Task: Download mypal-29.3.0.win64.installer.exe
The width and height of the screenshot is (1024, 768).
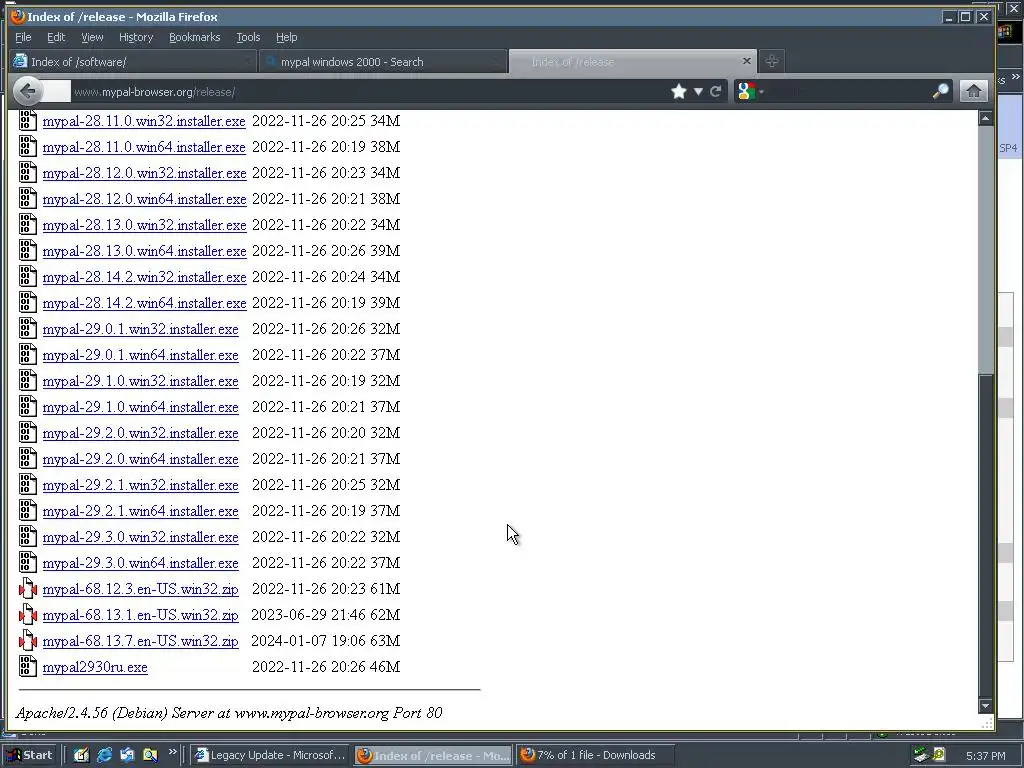Action: (x=140, y=563)
